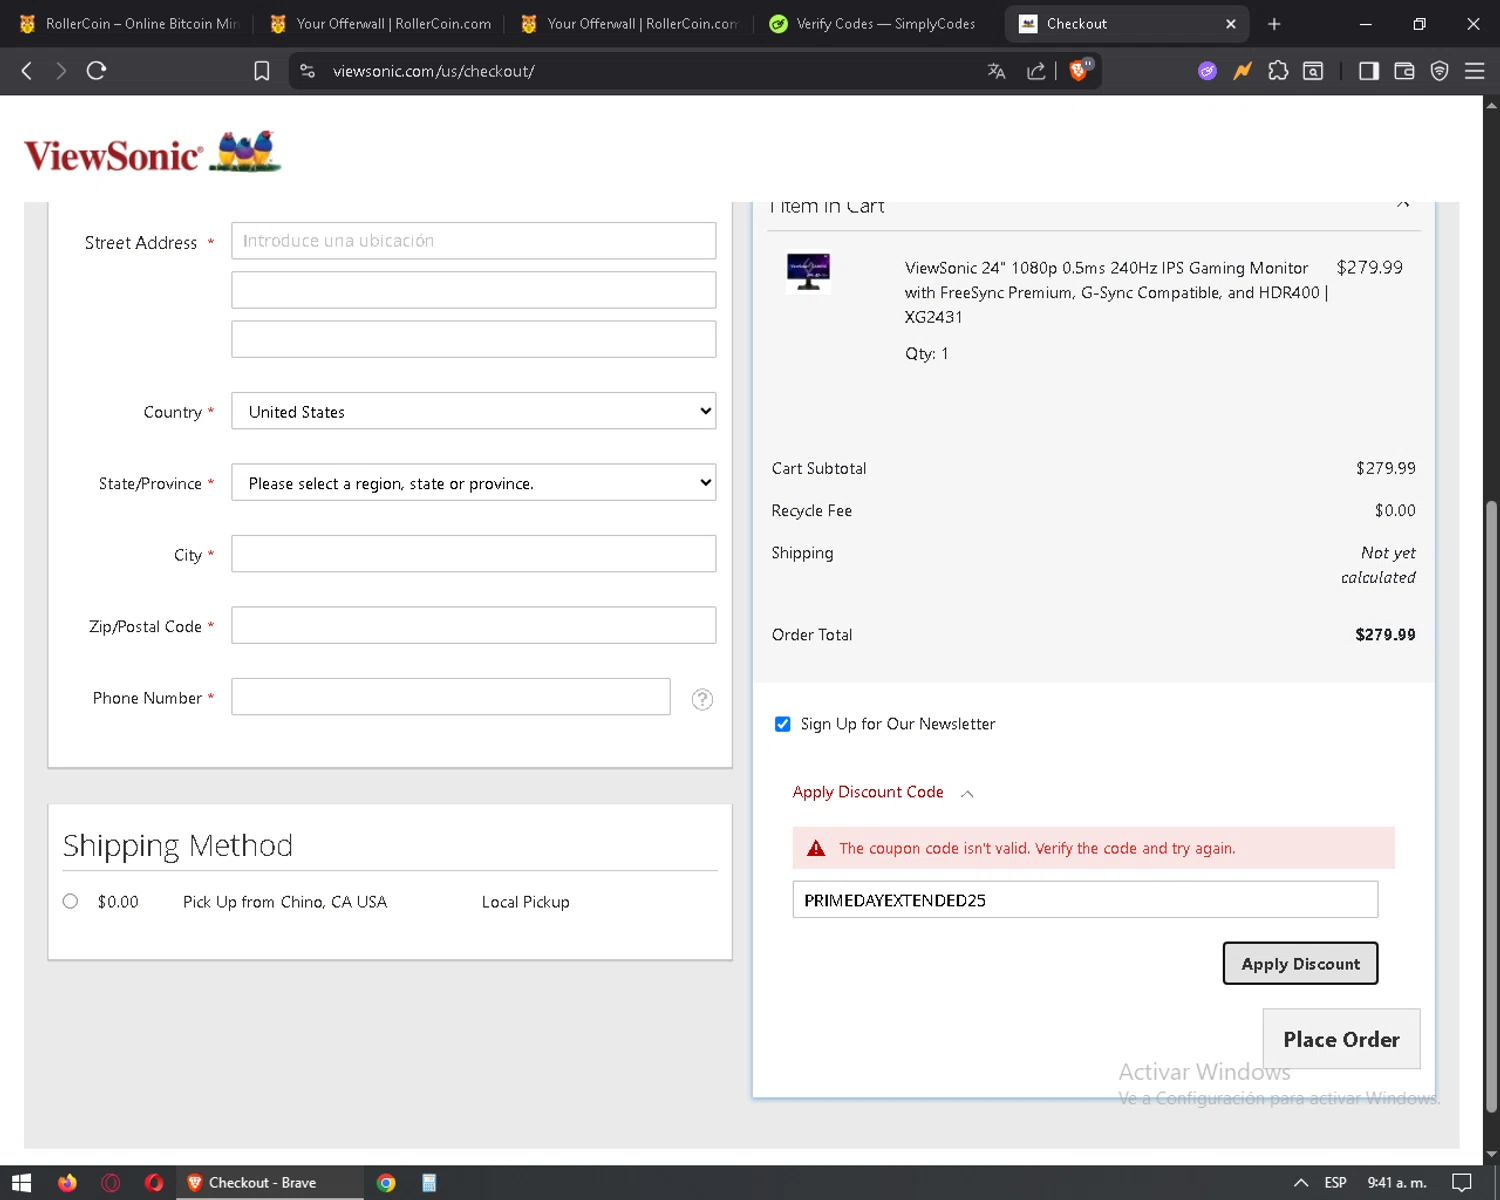Click the third Street Address line field
Screen dimensions: 1500x1200
tap(474, 339)
